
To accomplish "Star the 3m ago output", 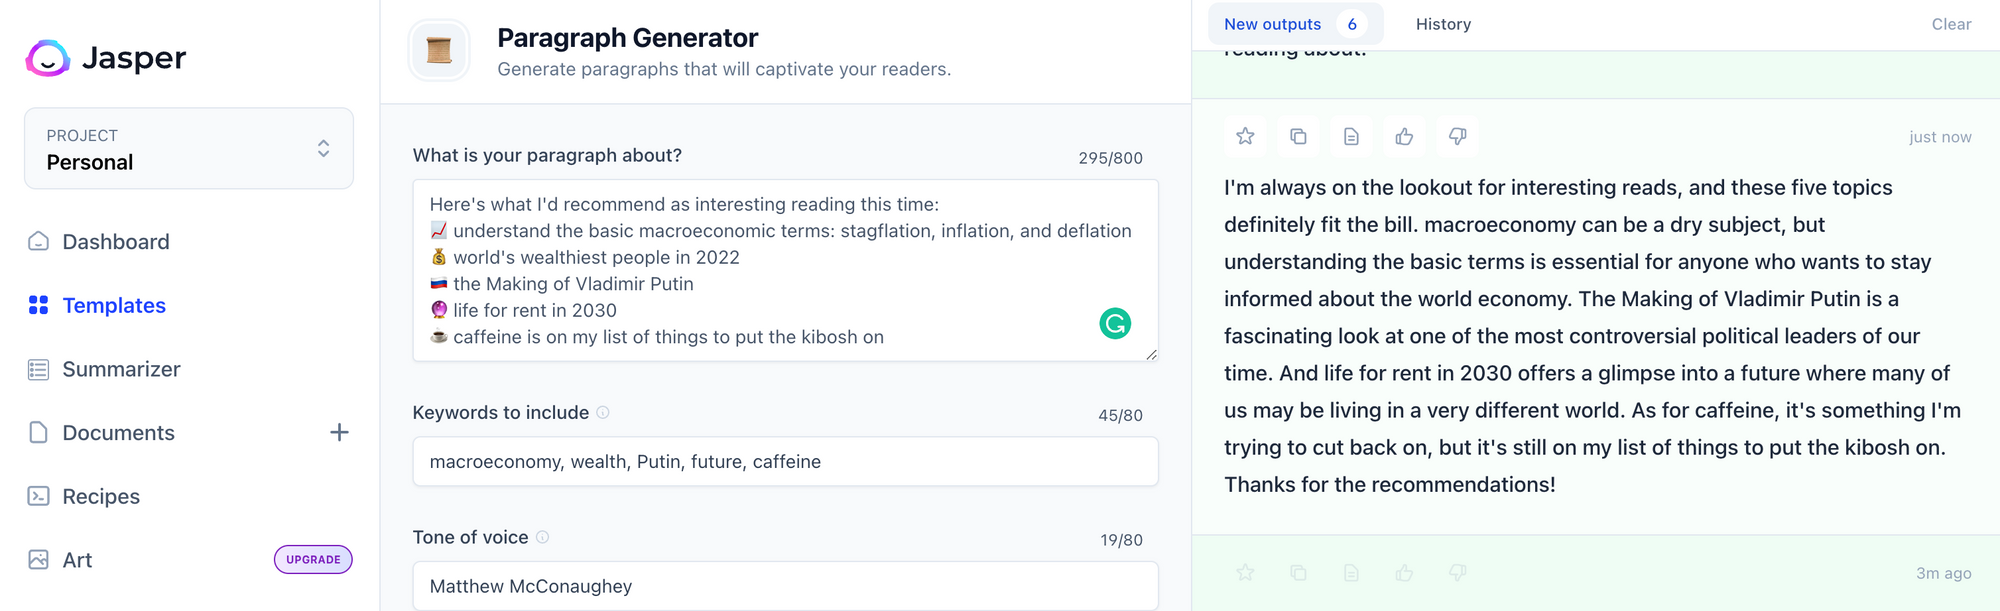I will pyautogui.click(x=1245, y=572).
